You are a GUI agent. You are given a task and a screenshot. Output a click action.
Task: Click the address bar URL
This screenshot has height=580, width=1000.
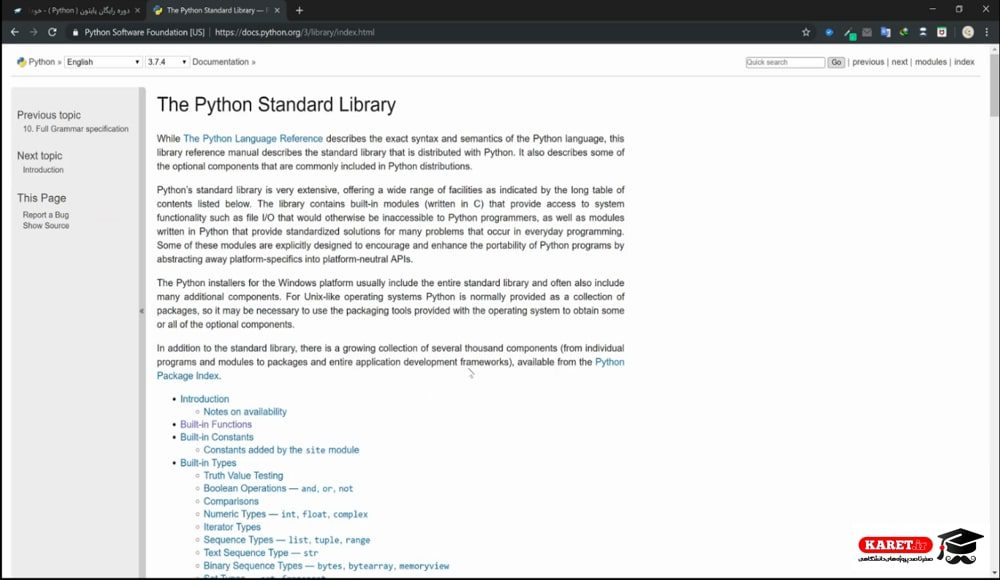pyautogui.click(x=295, y=32)
